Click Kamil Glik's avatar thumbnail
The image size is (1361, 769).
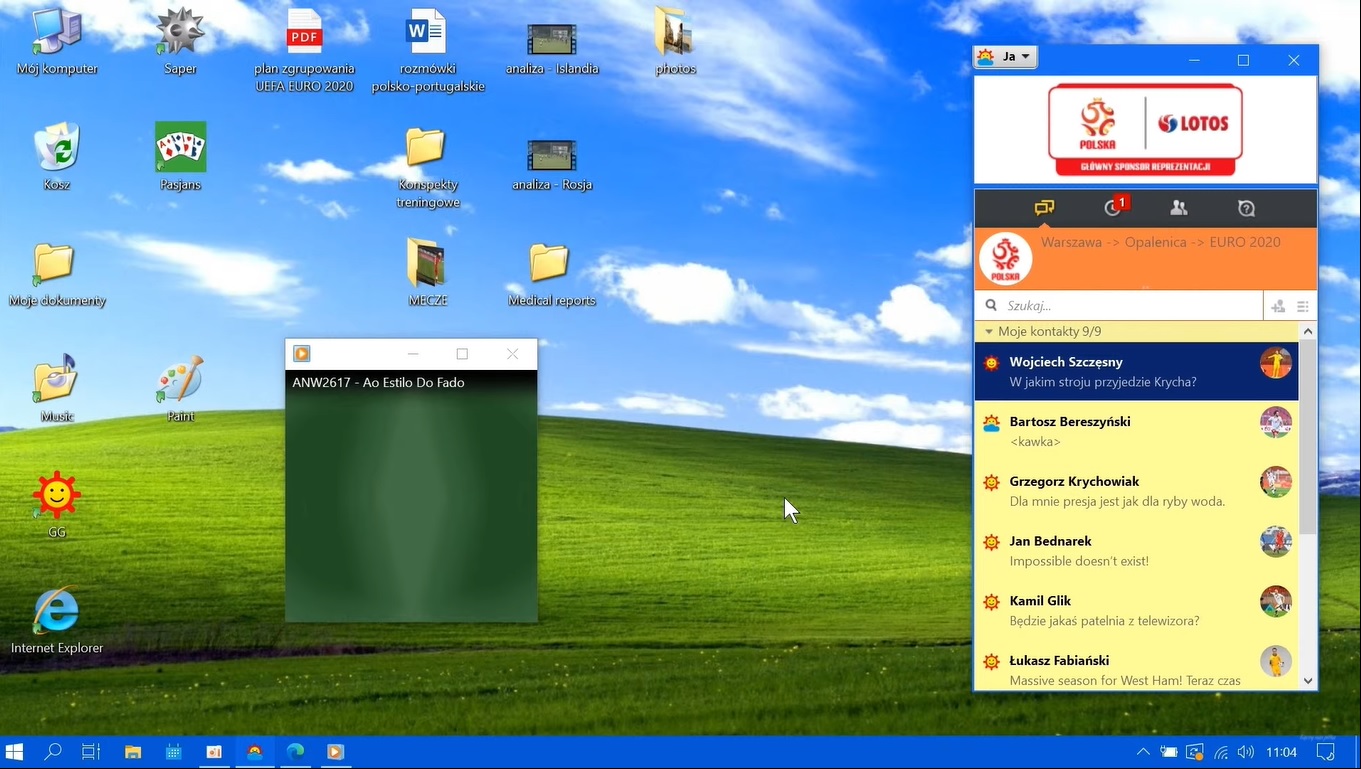click(1276, 601)
